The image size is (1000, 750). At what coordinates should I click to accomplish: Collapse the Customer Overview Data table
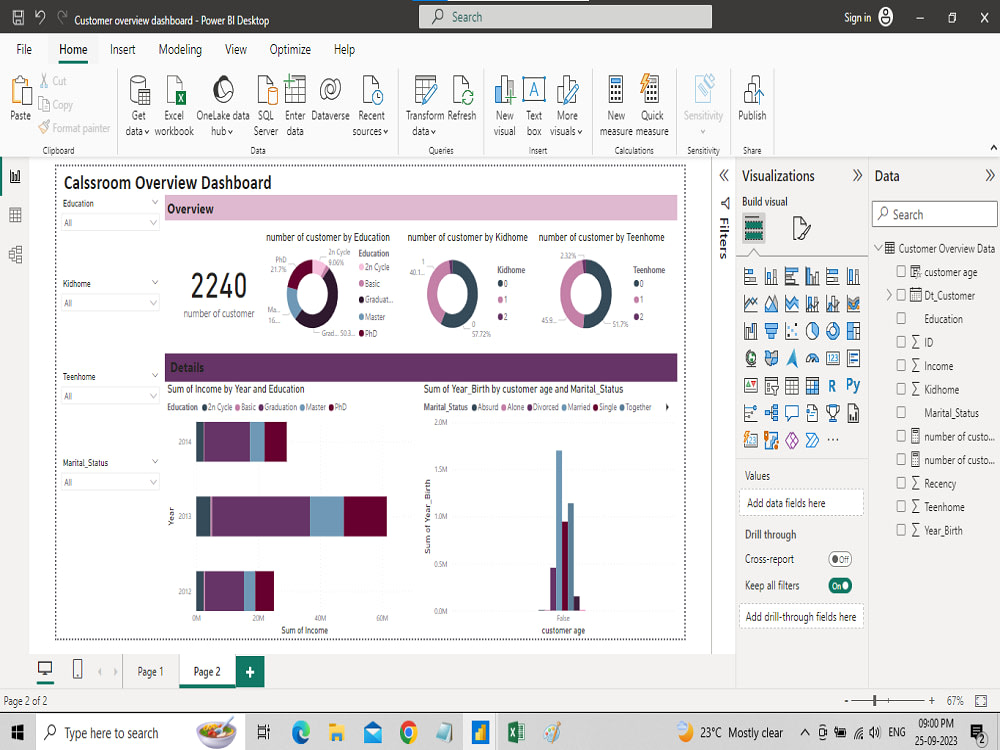click(878, 247)
